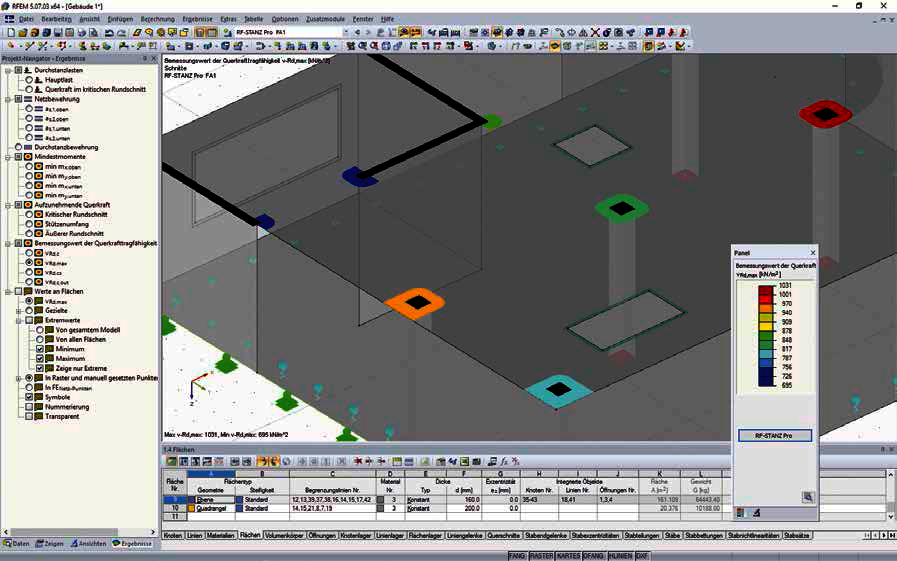
Task: Click the magnifier icon in the Panel
Action: click(x=808, y=497)
